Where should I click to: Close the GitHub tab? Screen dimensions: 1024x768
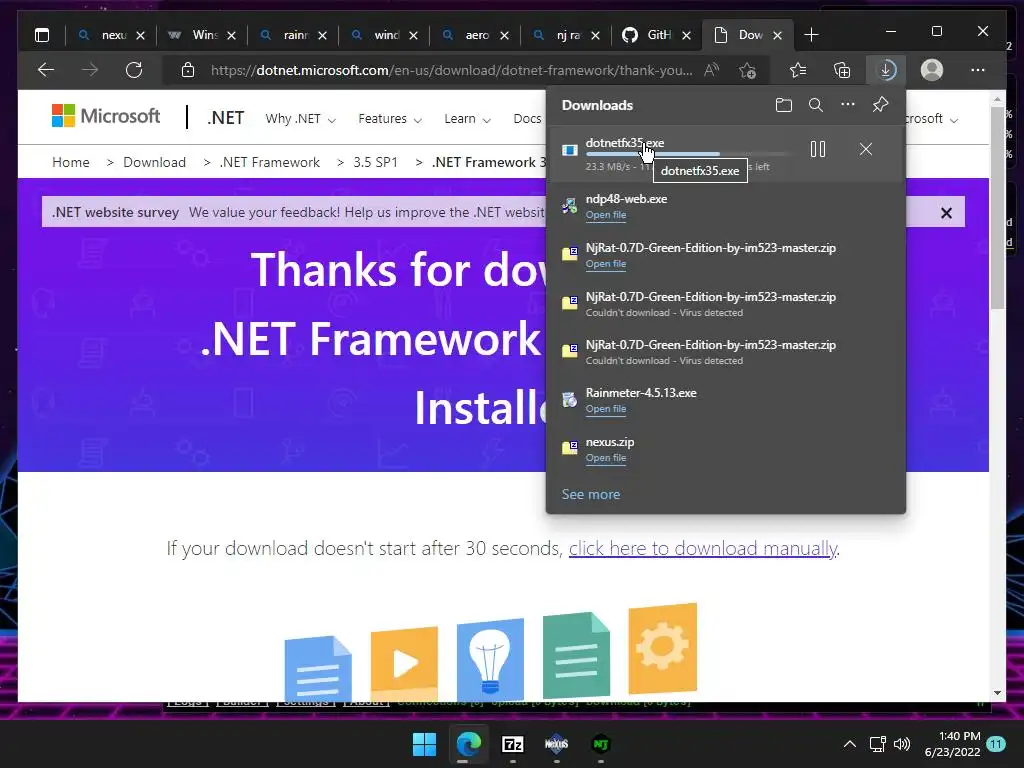(686, 35)
